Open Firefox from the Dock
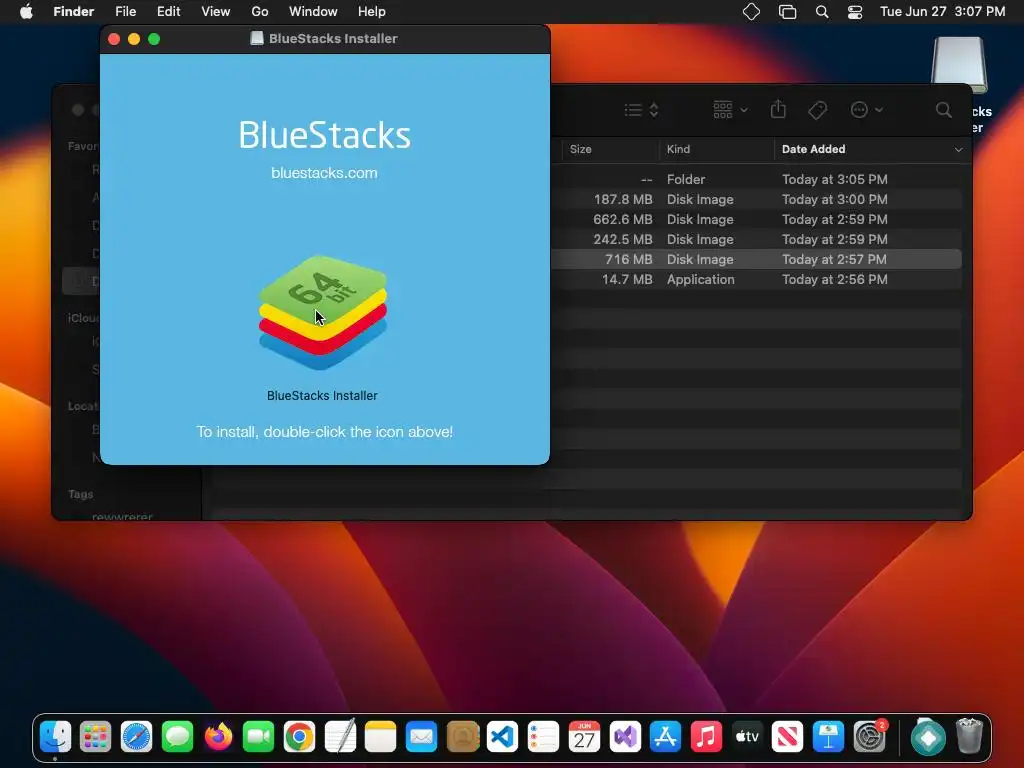 (218, 737)
